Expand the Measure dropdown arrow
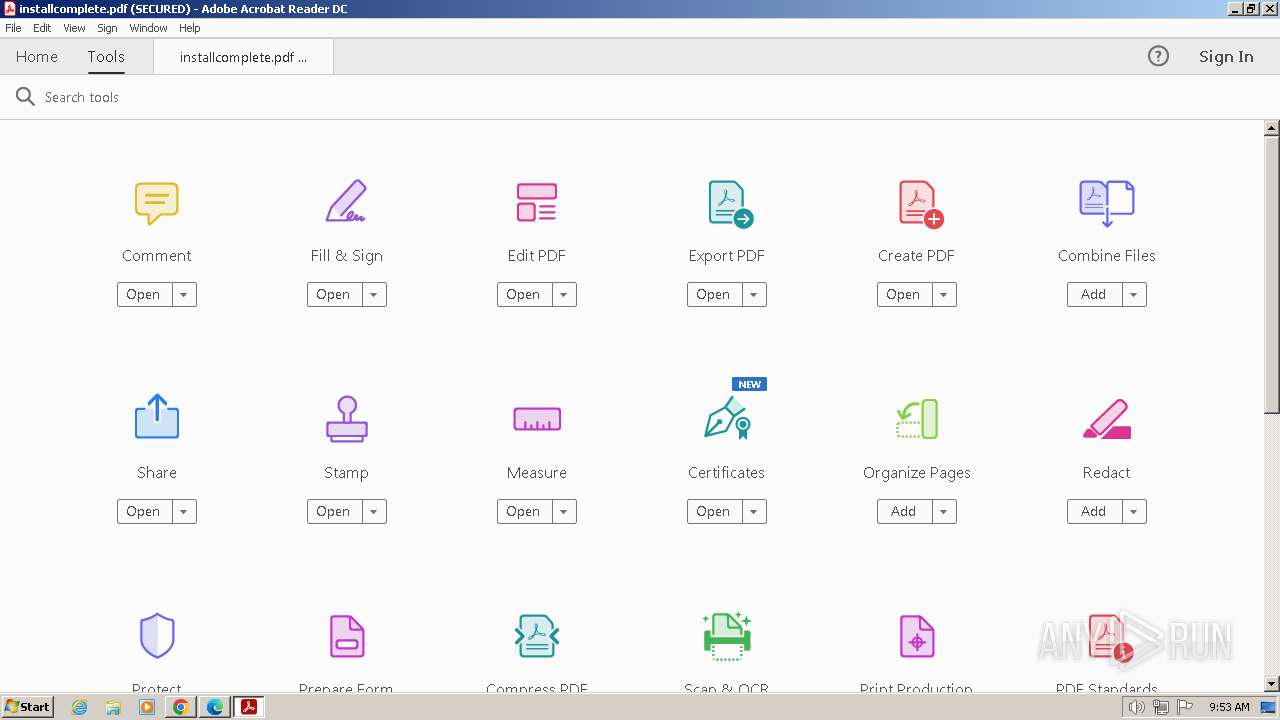 tap(564, 511)
